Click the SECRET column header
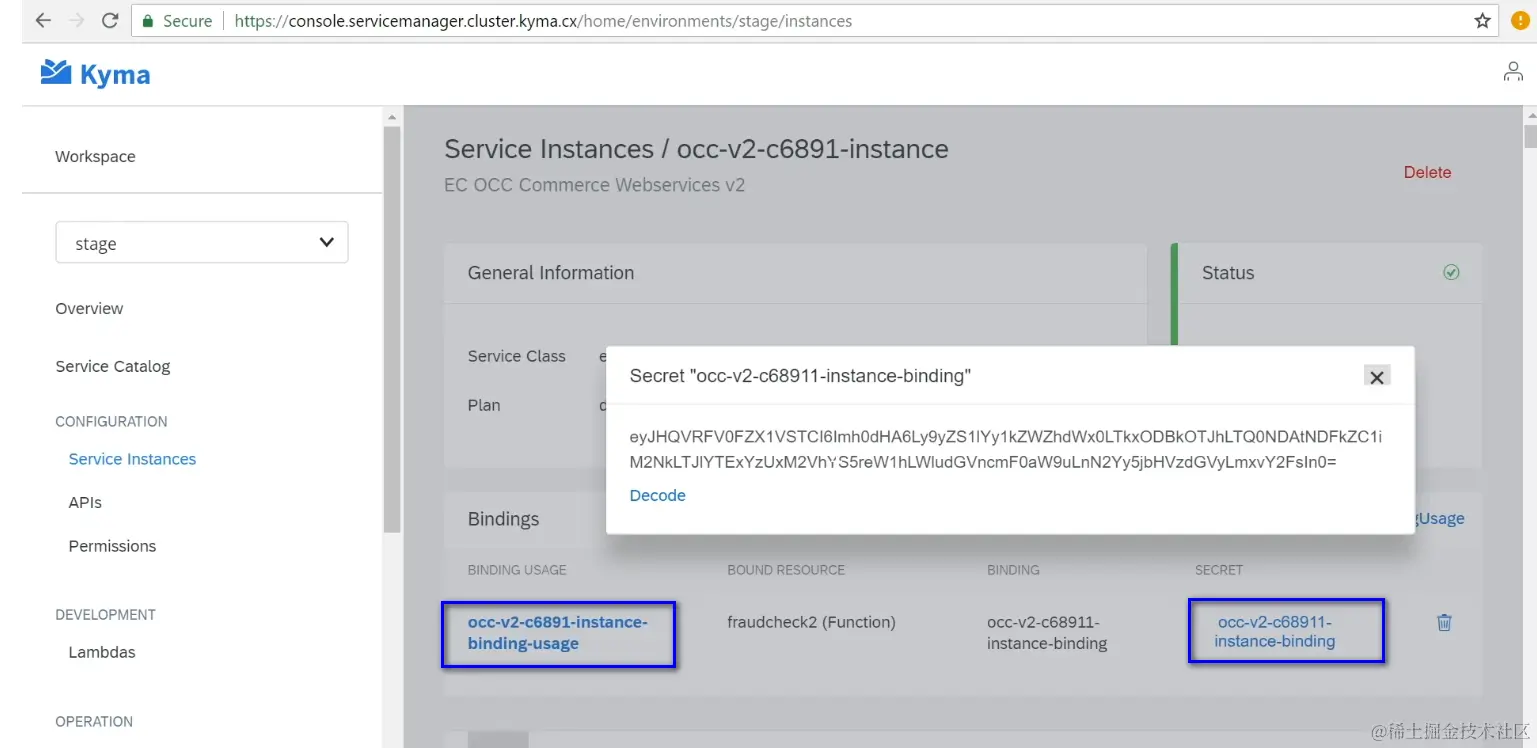 (x=1219, y=570)
